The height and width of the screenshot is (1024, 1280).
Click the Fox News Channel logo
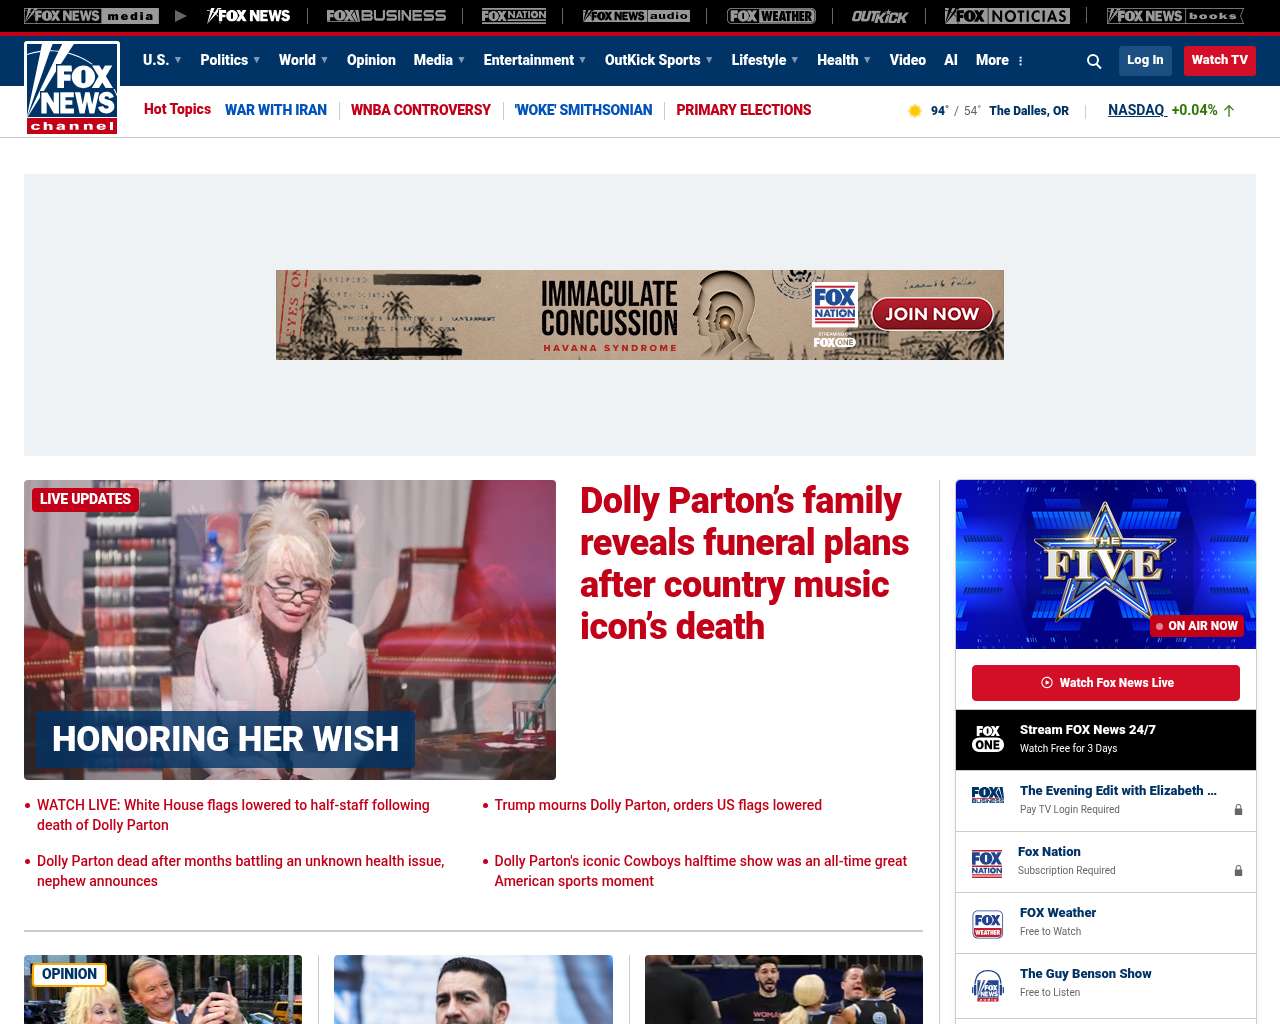click(72, 88)
